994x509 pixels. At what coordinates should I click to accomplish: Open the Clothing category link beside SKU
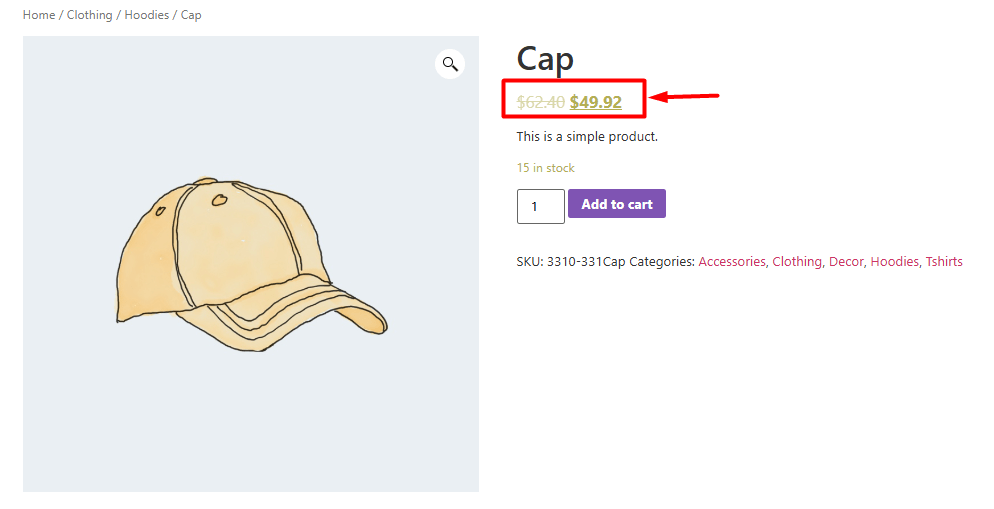(797, 262)
